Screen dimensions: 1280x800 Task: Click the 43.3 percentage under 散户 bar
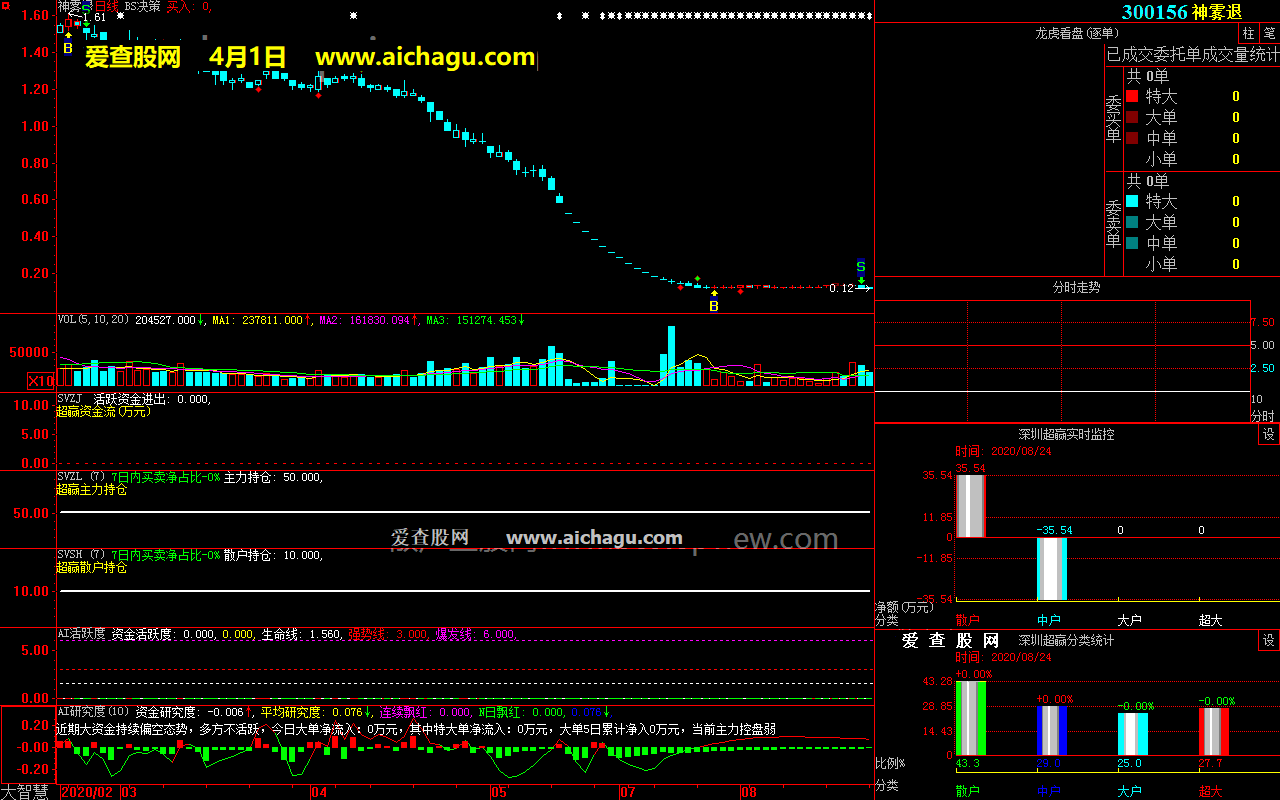pyautogui.click(x=968, y=763)
